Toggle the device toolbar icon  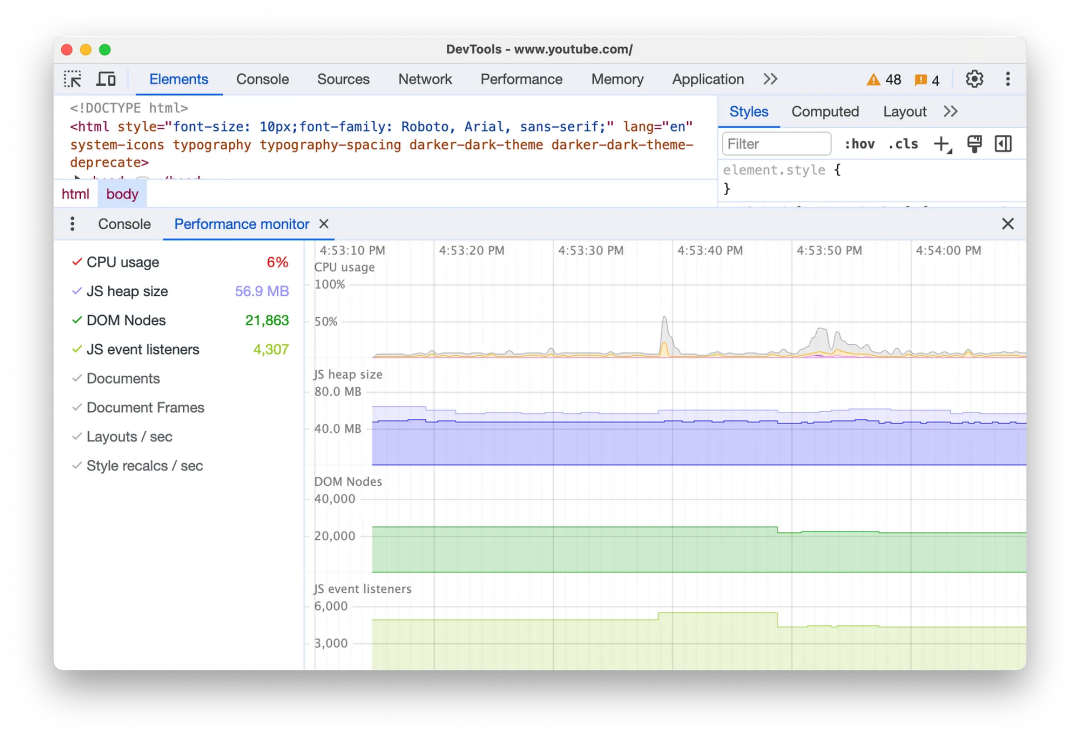106,79
